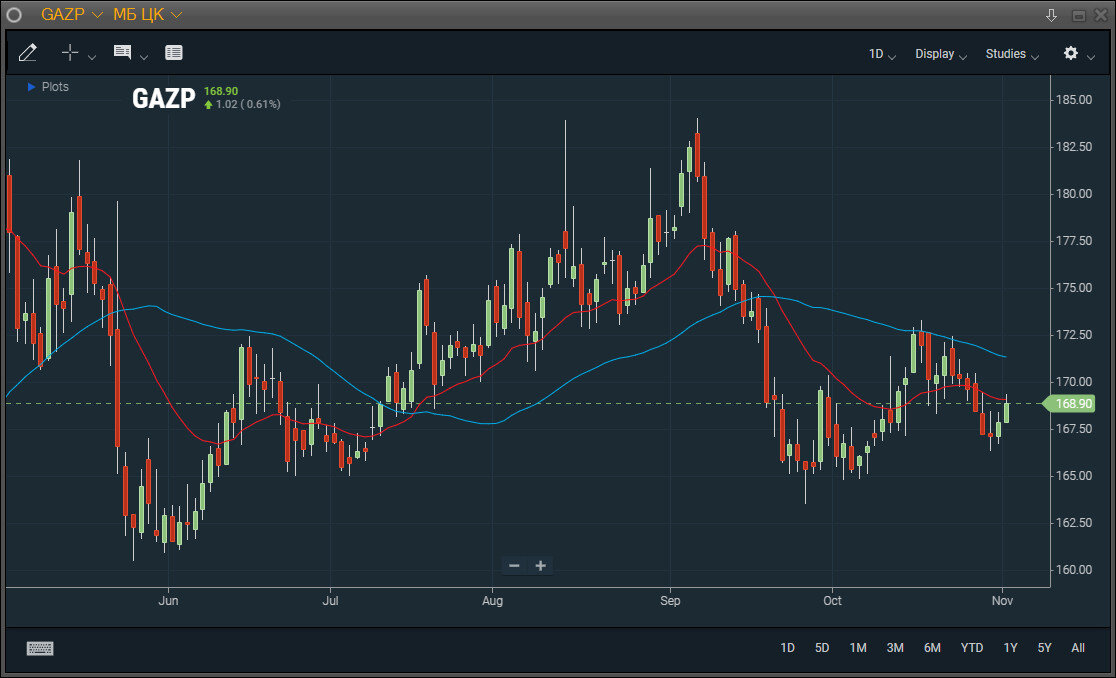Open the 1D interval dropdown
The width and height of the screenshot is (1116, 678).
tap(882, 54)
